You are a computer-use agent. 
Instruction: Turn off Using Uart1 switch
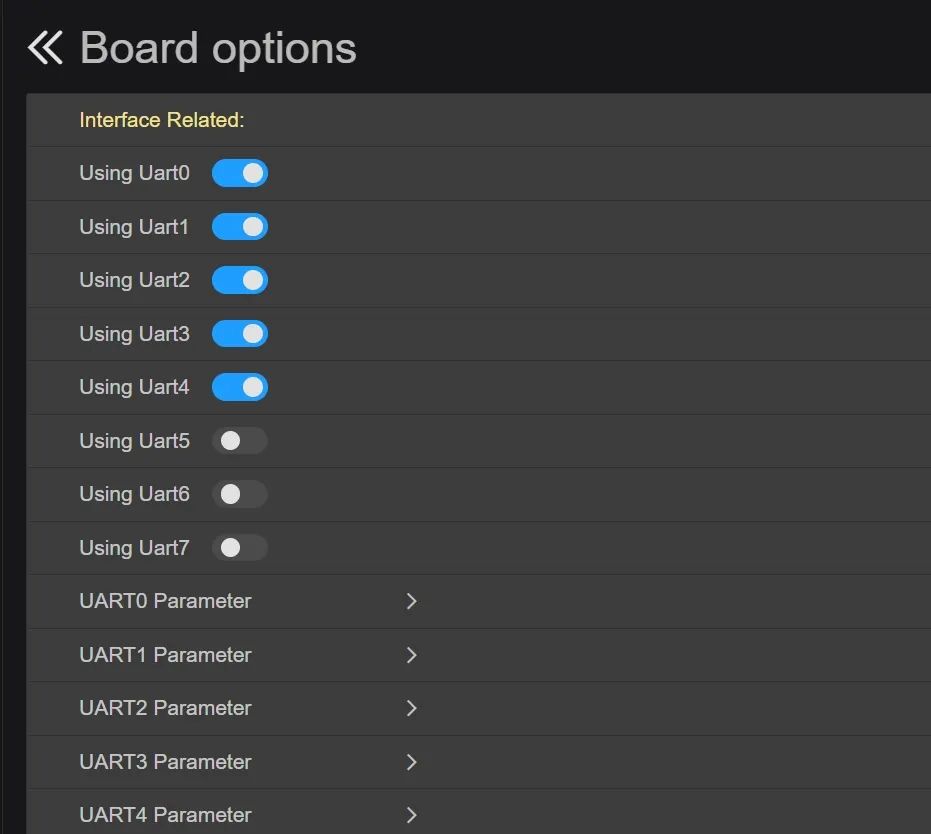click(240, 227)
